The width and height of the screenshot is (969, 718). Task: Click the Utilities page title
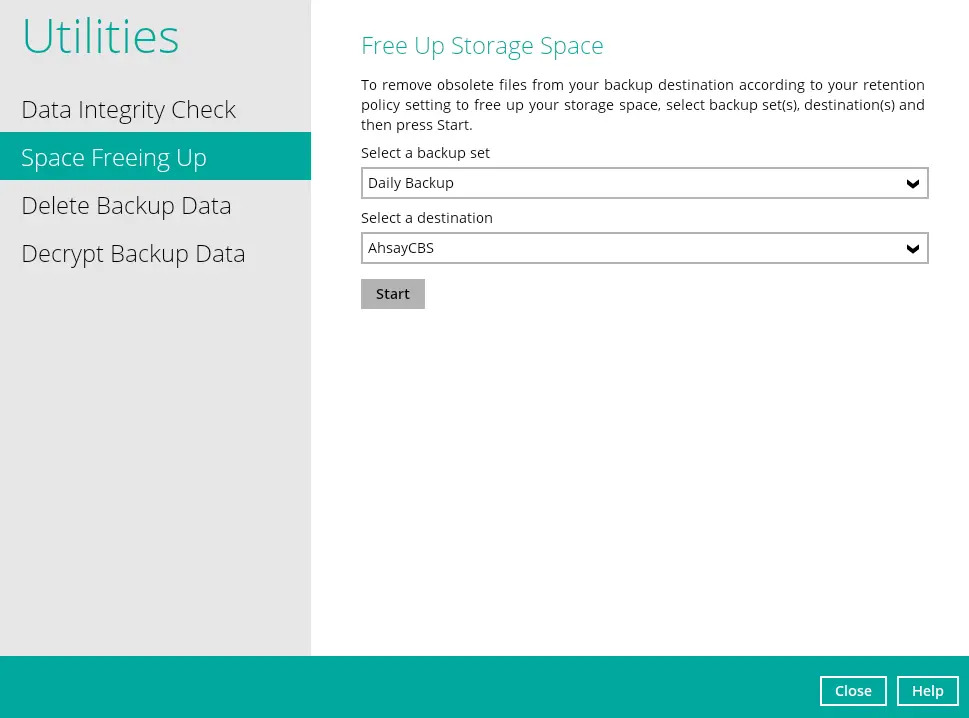point(100,37)
